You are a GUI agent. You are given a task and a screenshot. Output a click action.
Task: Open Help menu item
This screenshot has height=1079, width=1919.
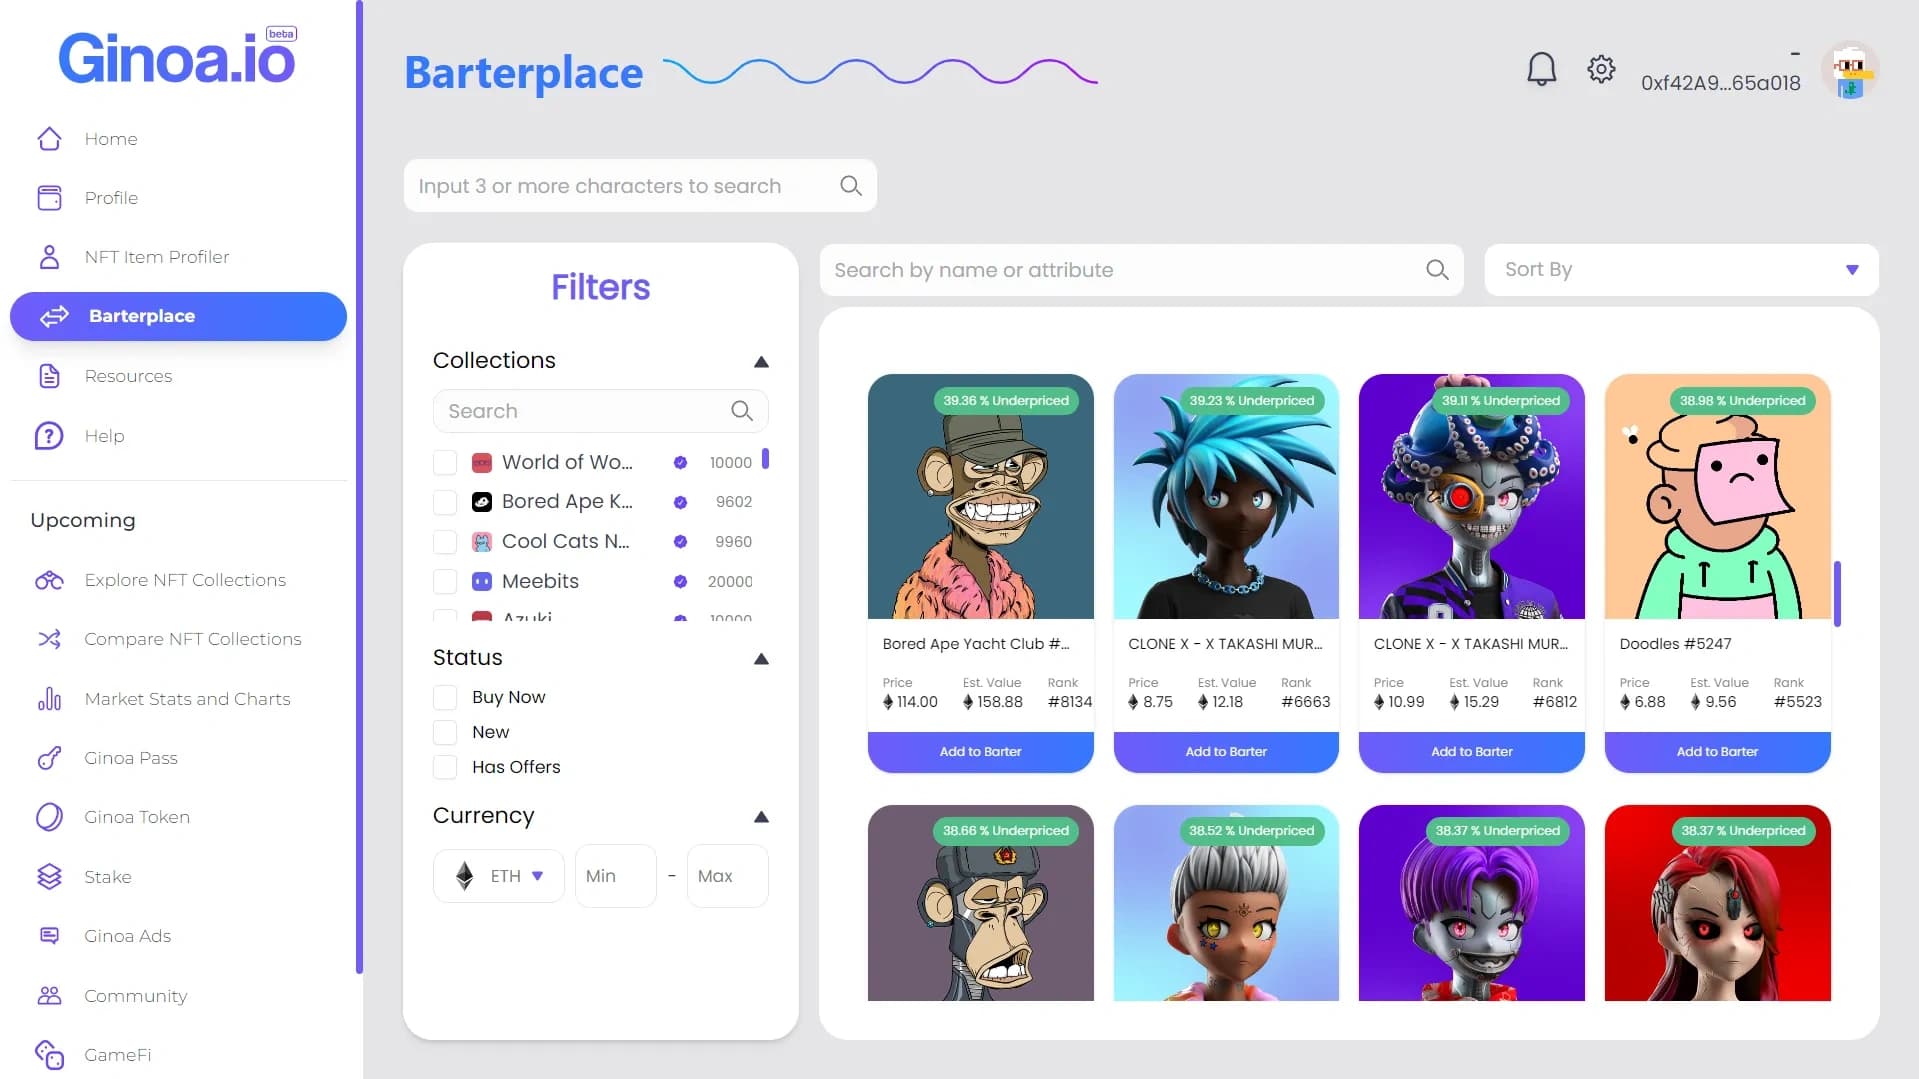coord(104,436)
